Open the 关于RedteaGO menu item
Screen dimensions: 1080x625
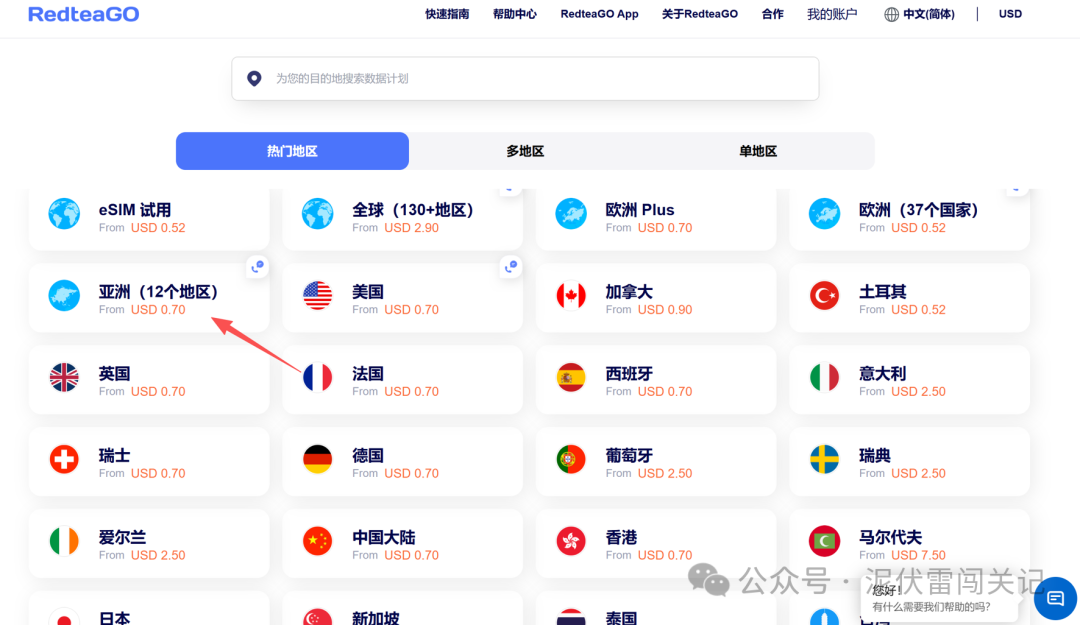(x=700, y=14)
